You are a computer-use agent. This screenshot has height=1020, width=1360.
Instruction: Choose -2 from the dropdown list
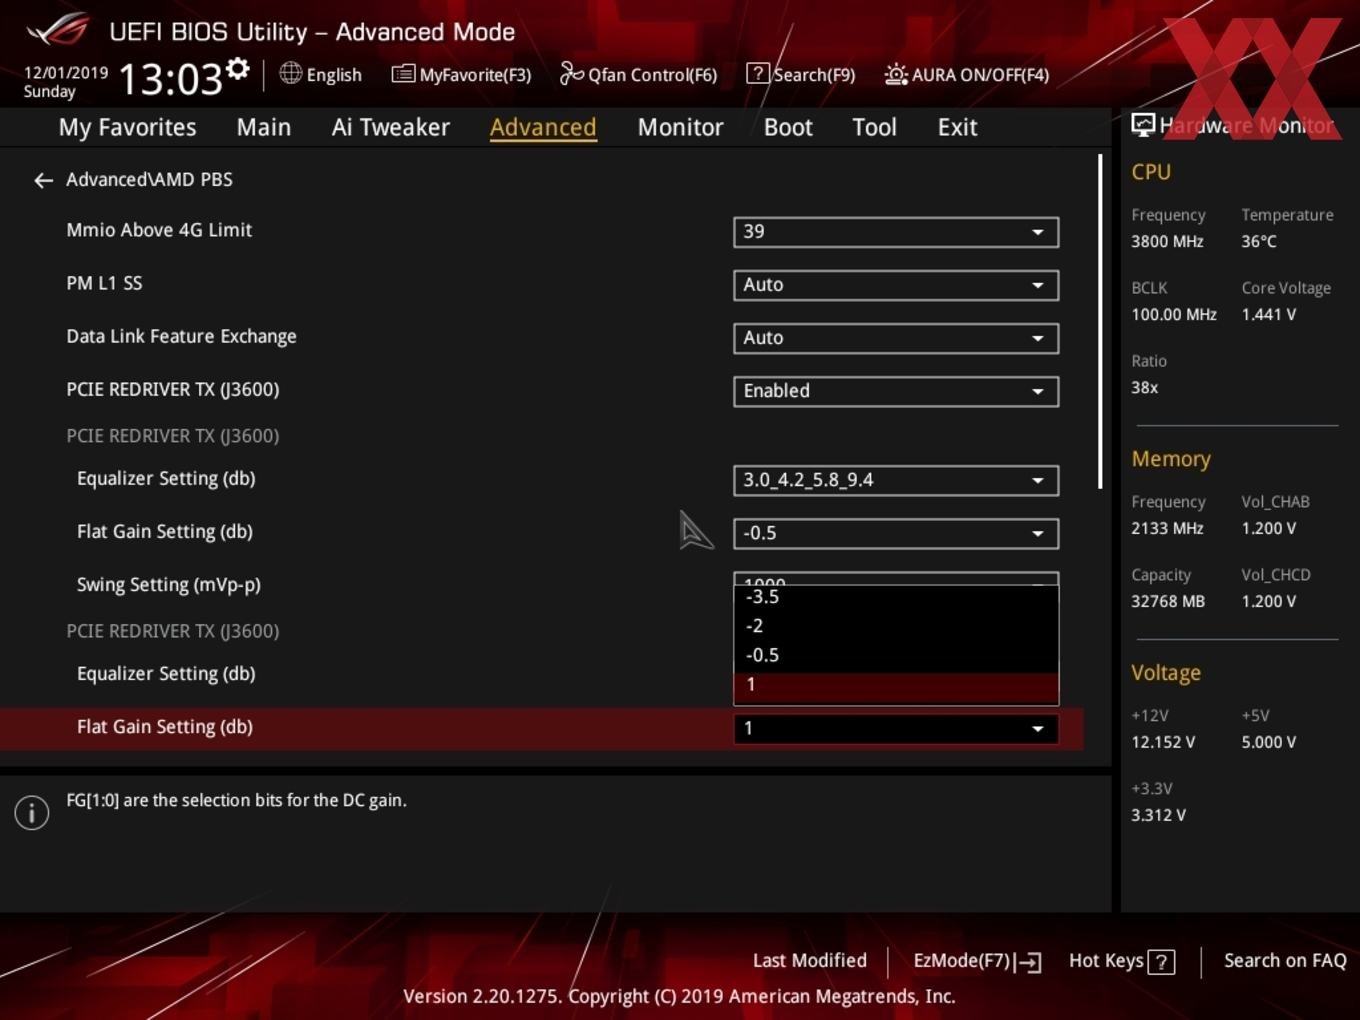coord(896,626)
